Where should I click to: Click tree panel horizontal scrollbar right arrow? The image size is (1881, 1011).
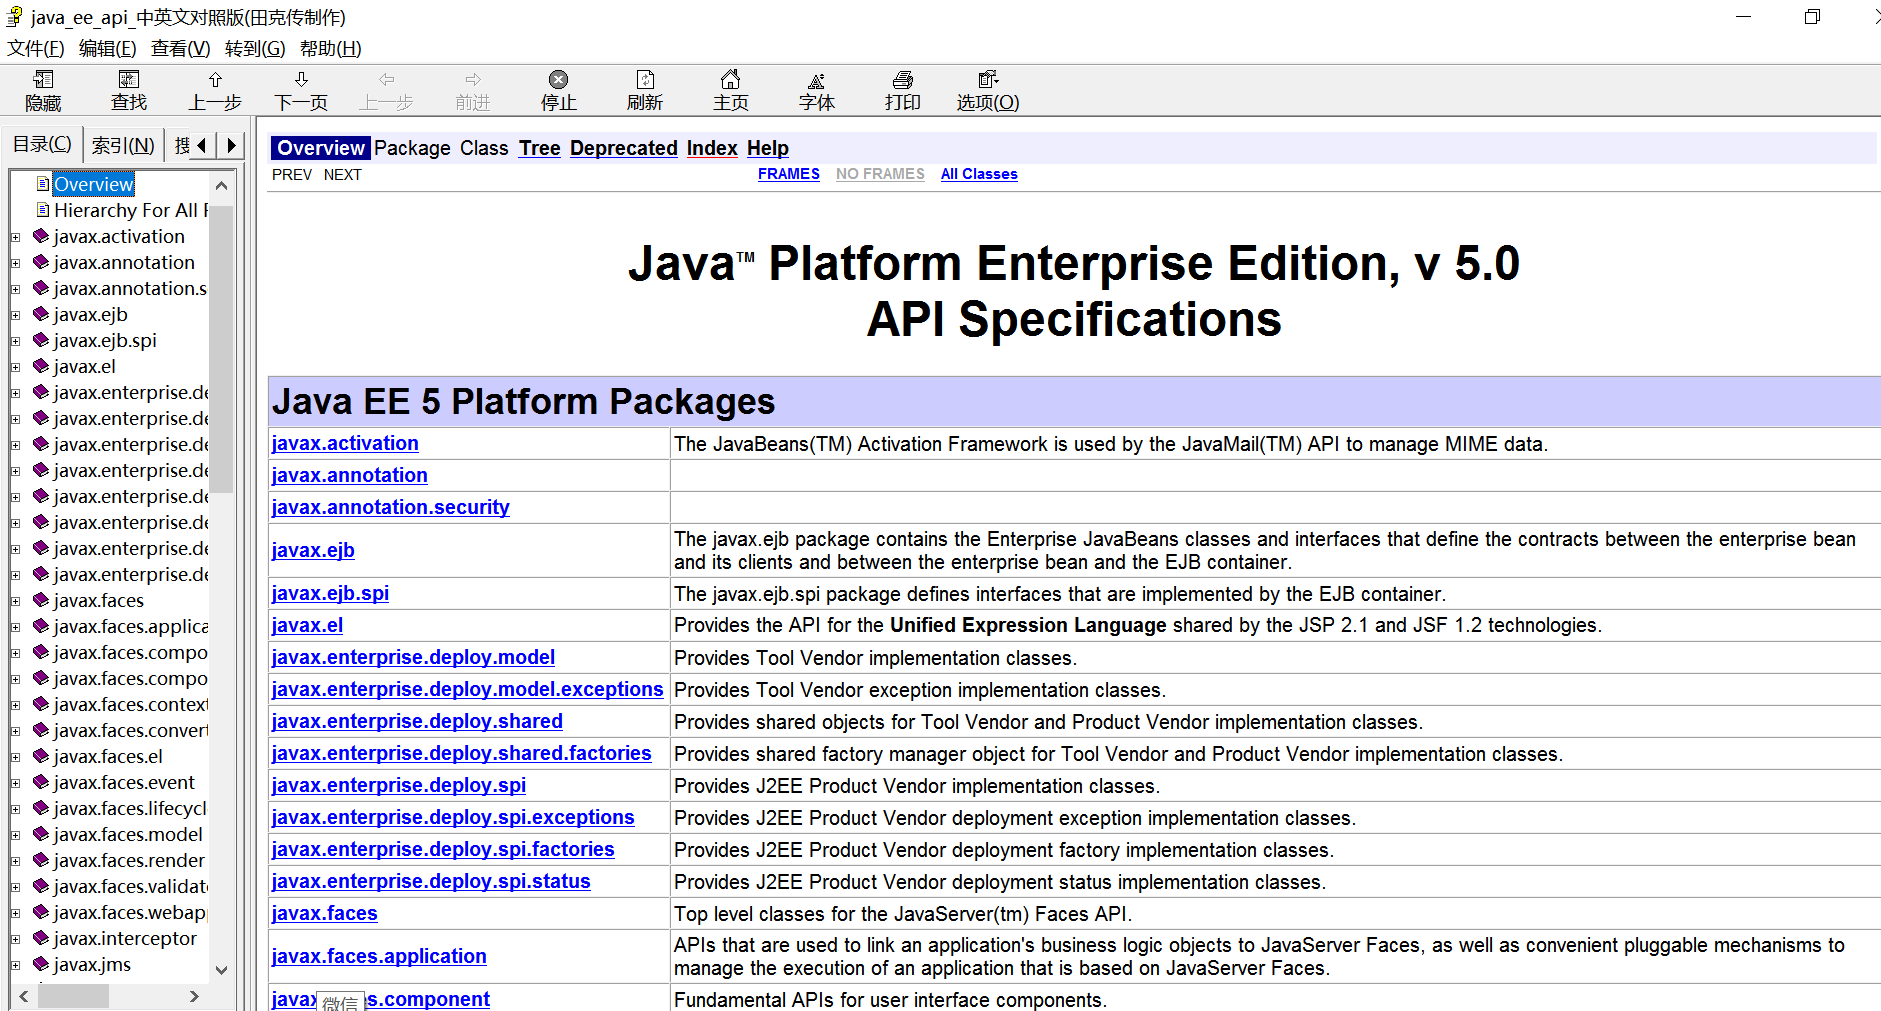coord(194,996)
